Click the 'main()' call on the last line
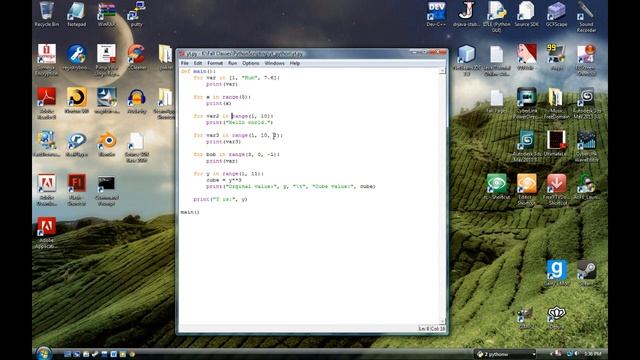This screenshot has width=640, height=360. coord(190,212)
